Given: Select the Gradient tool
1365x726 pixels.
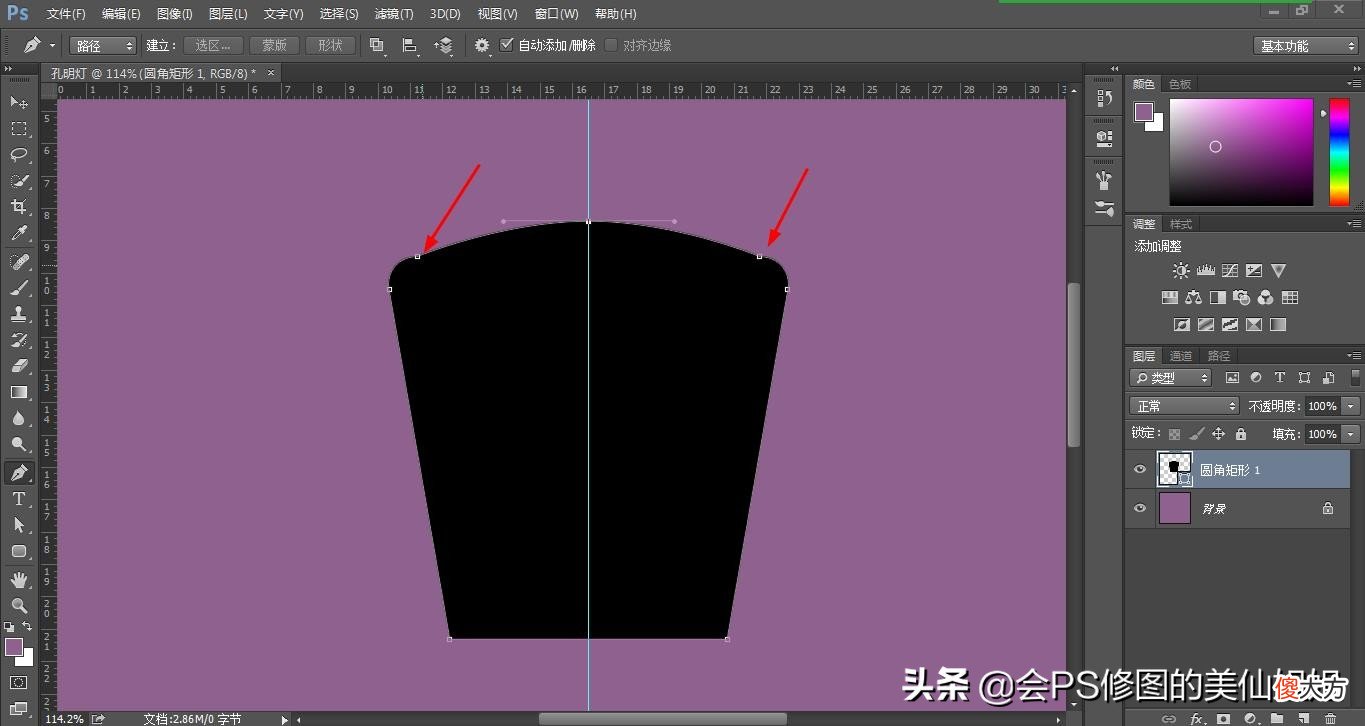Looking at the screenshot, I should click(19, 392).
